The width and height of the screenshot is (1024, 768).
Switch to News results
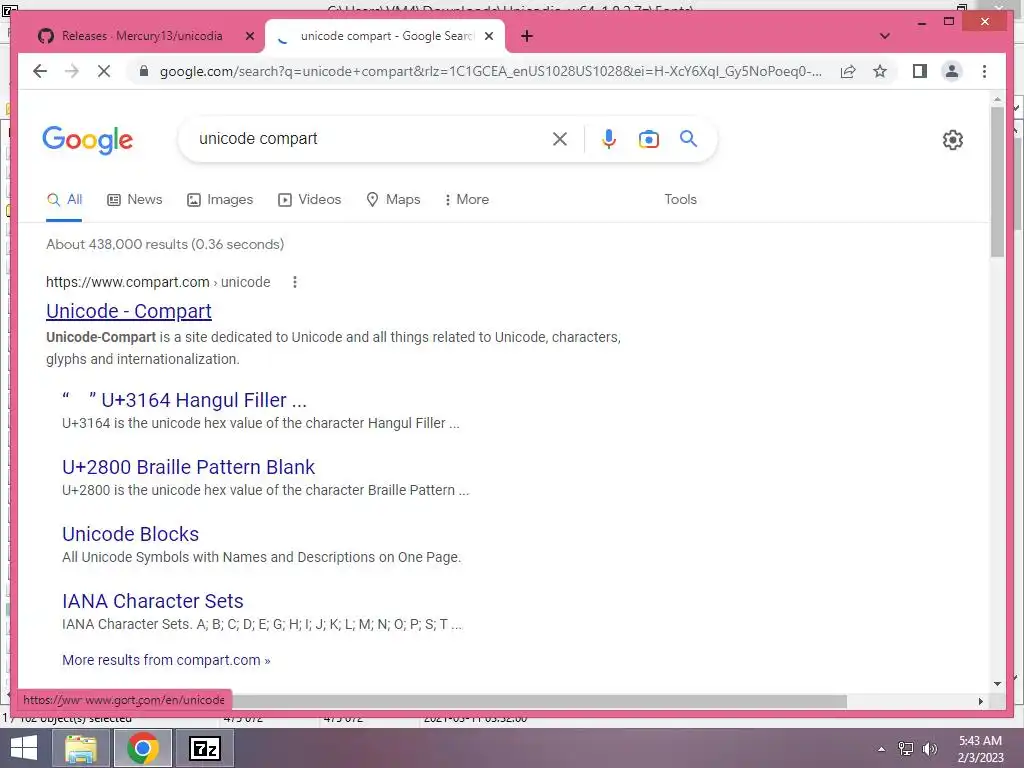135,200
